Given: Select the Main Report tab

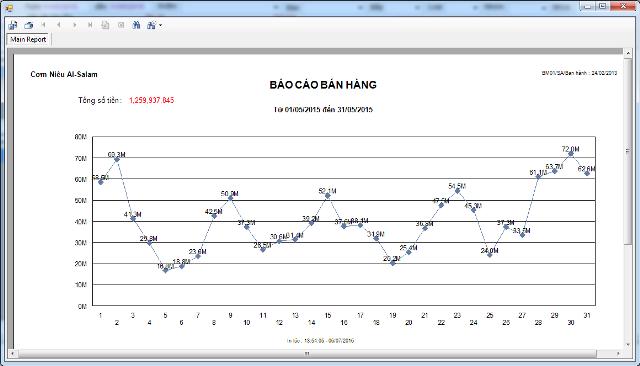Looking at the screenshot, I should [28, 40].
